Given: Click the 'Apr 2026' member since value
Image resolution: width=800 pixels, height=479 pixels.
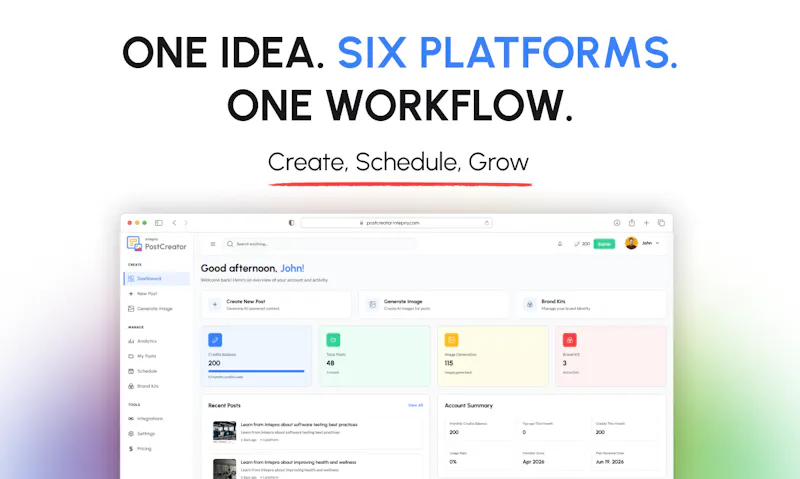Looking at the screenshot, I should pos(533,462).
